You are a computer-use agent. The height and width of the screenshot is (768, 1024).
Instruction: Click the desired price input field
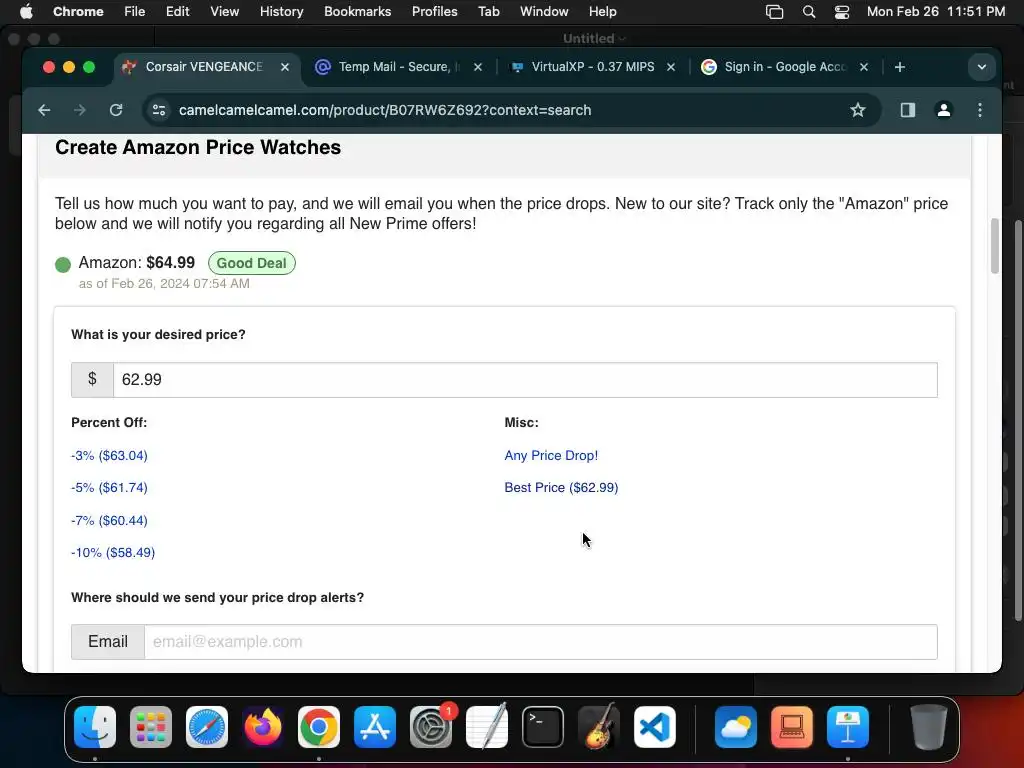click(525, 379)
